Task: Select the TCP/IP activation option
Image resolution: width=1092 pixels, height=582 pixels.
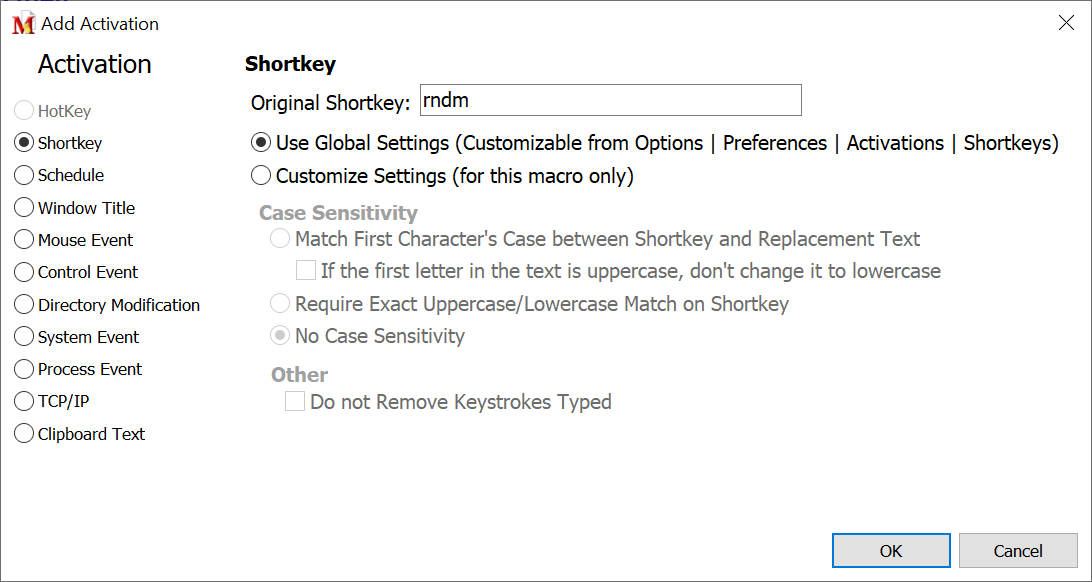Action: [24, 401]
